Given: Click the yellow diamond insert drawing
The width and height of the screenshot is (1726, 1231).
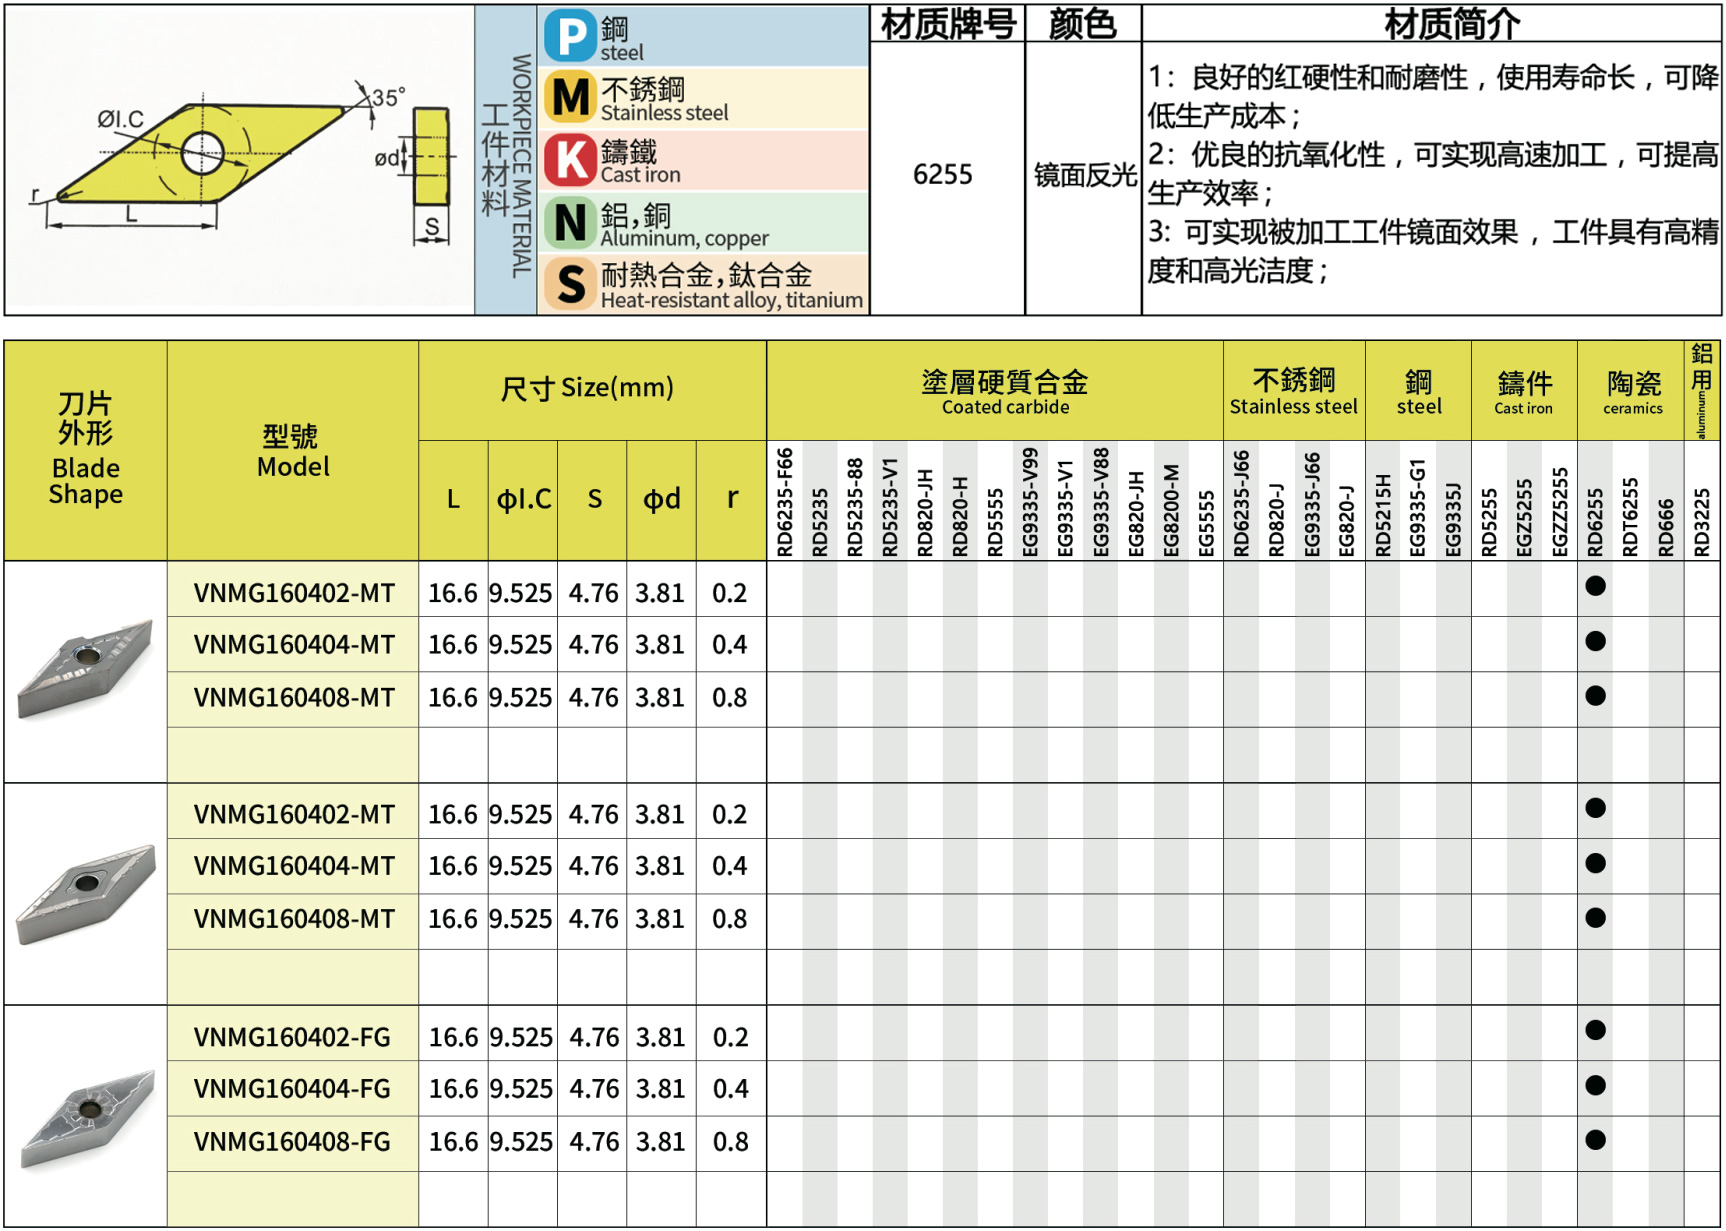Looking at the screenshot, I should (x=200, y=153).
